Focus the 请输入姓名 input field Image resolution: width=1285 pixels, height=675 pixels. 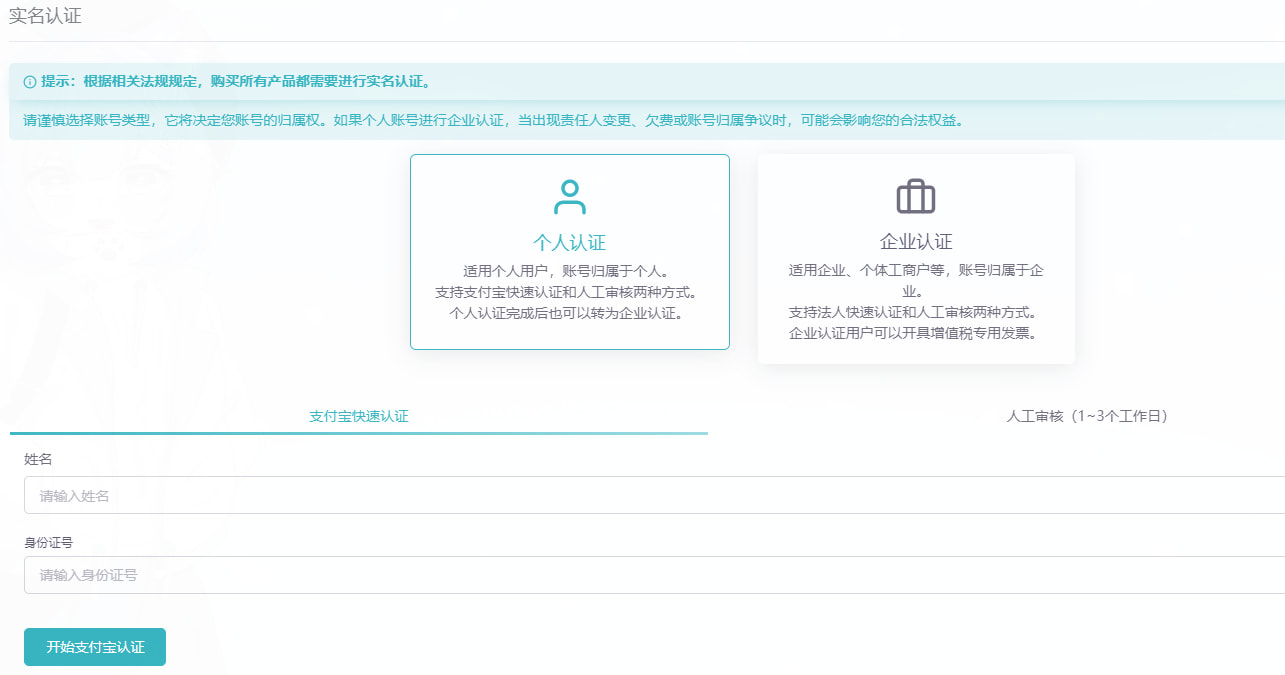click(654, 495)
